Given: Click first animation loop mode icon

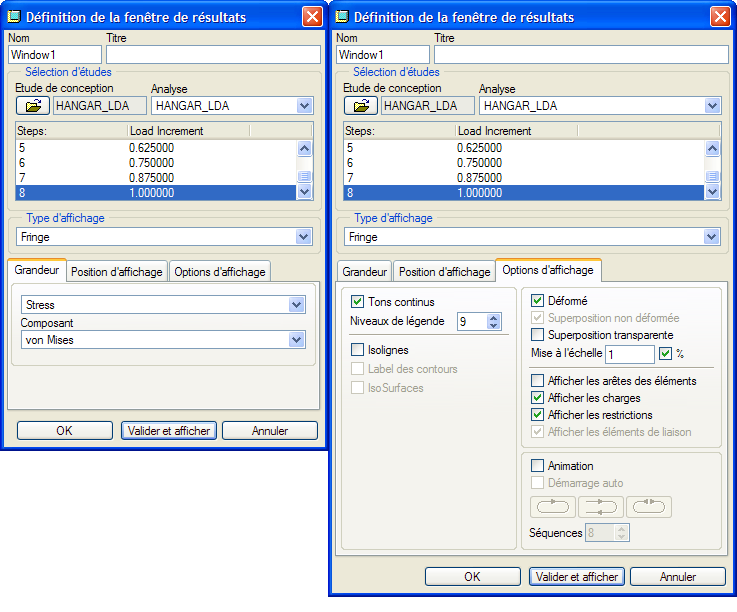Looking at the screenshot, I should coord(553,507).
